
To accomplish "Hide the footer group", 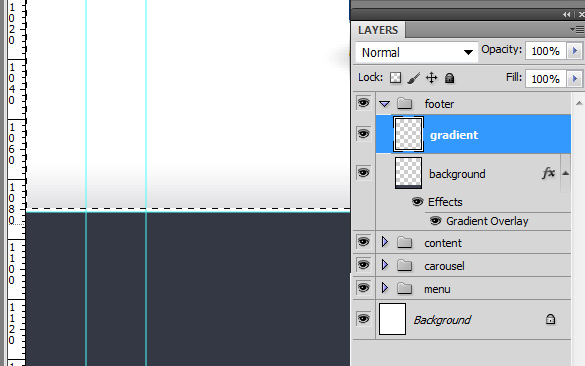I will tap(363, 102).
